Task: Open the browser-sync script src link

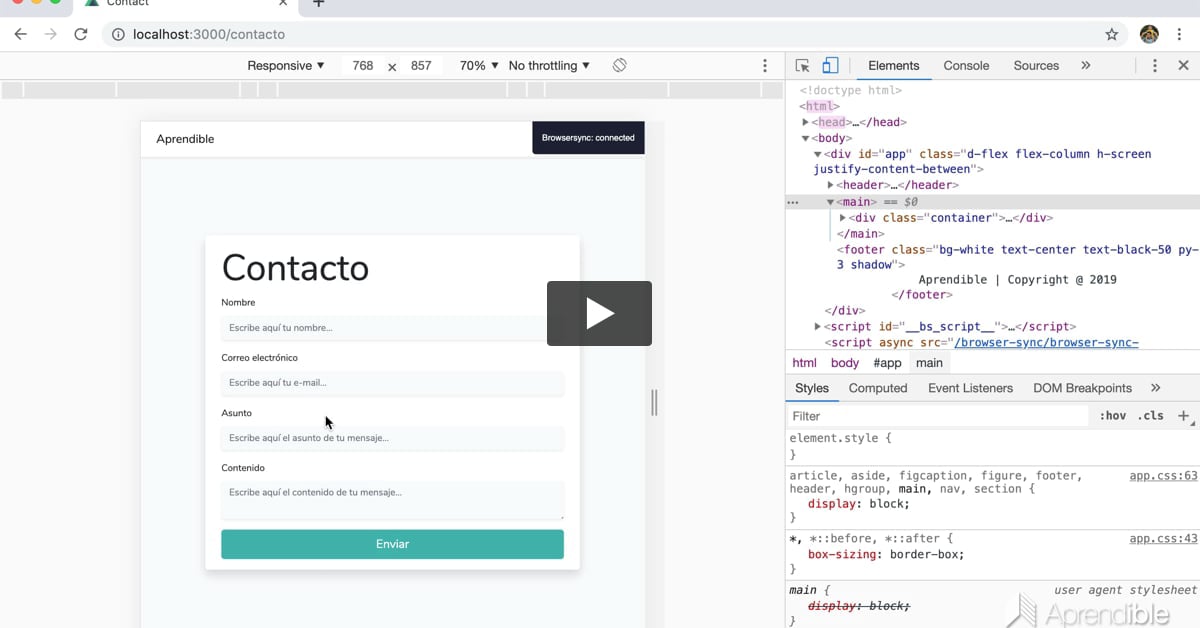Action: [x=1047, y=342]
